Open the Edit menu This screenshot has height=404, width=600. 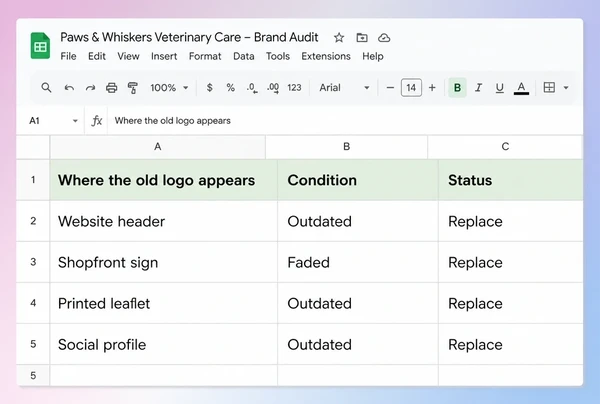pos(97,56)
